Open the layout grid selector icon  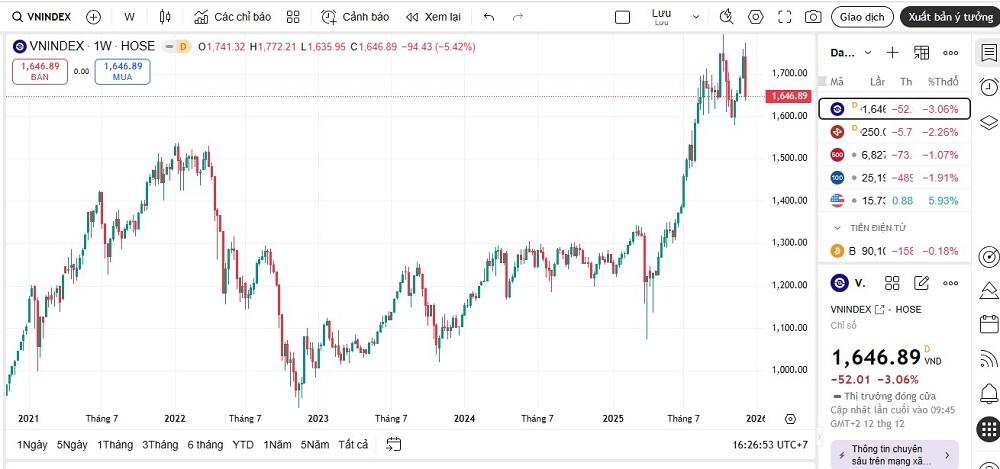293,17
